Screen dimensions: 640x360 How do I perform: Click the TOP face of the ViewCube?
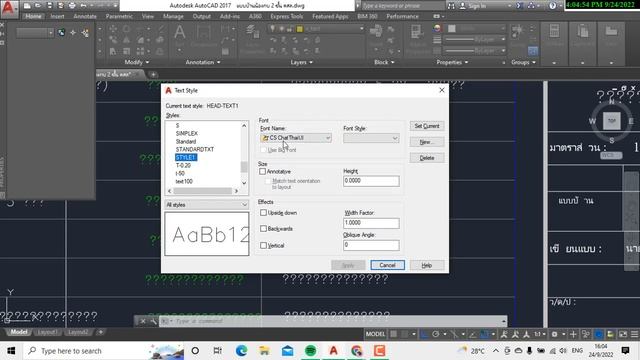[611, 121]
